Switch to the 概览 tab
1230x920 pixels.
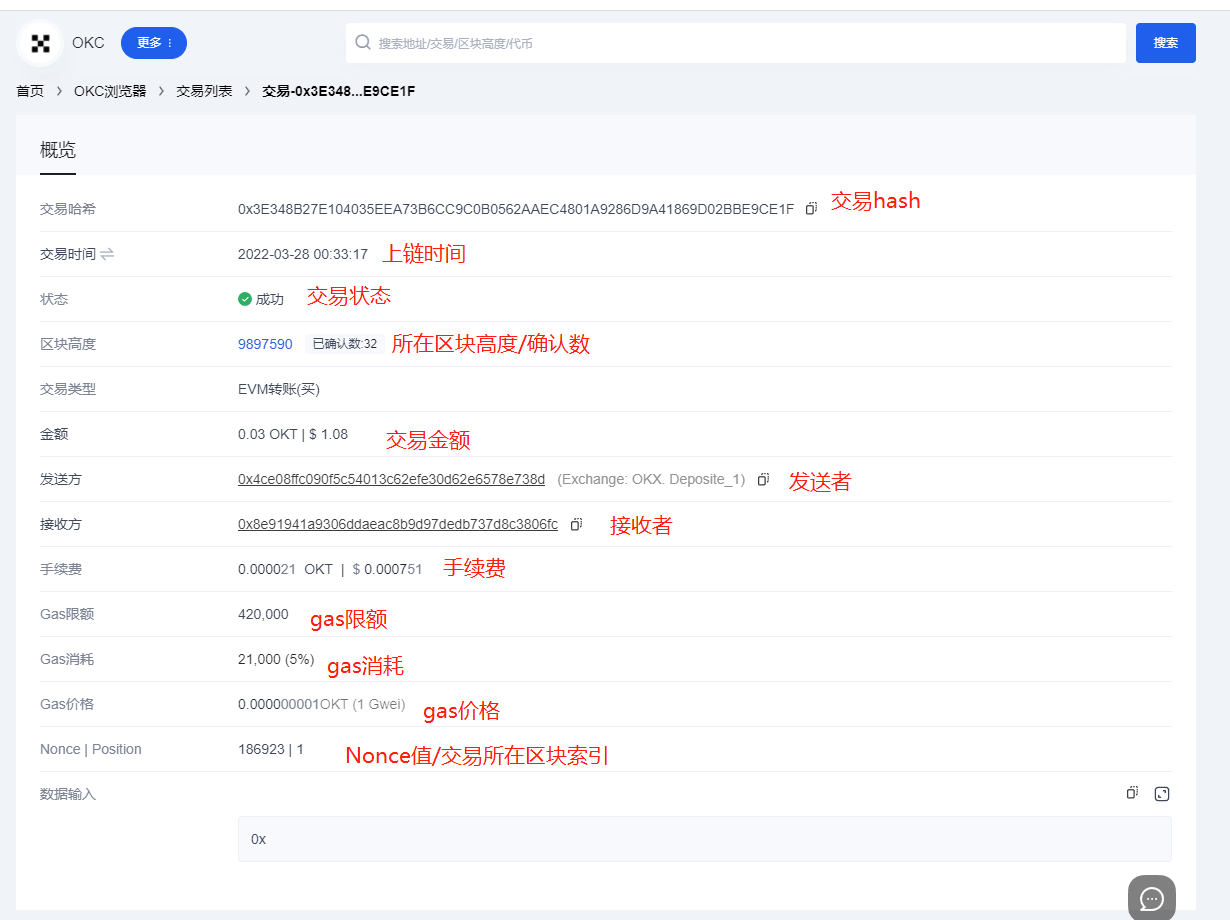pos(57,150)
